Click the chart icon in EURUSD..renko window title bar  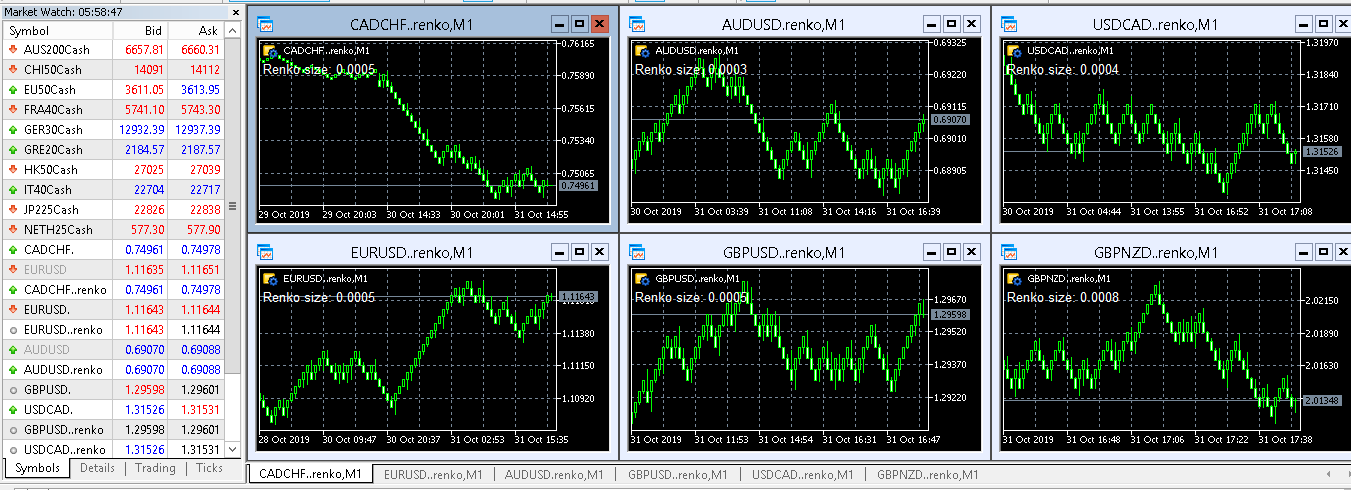tap(265, 252)
